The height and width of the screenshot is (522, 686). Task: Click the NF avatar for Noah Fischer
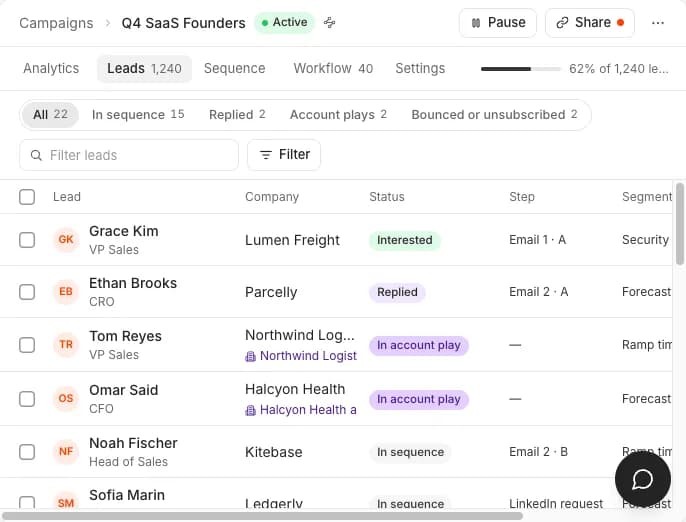coord(66,451)
